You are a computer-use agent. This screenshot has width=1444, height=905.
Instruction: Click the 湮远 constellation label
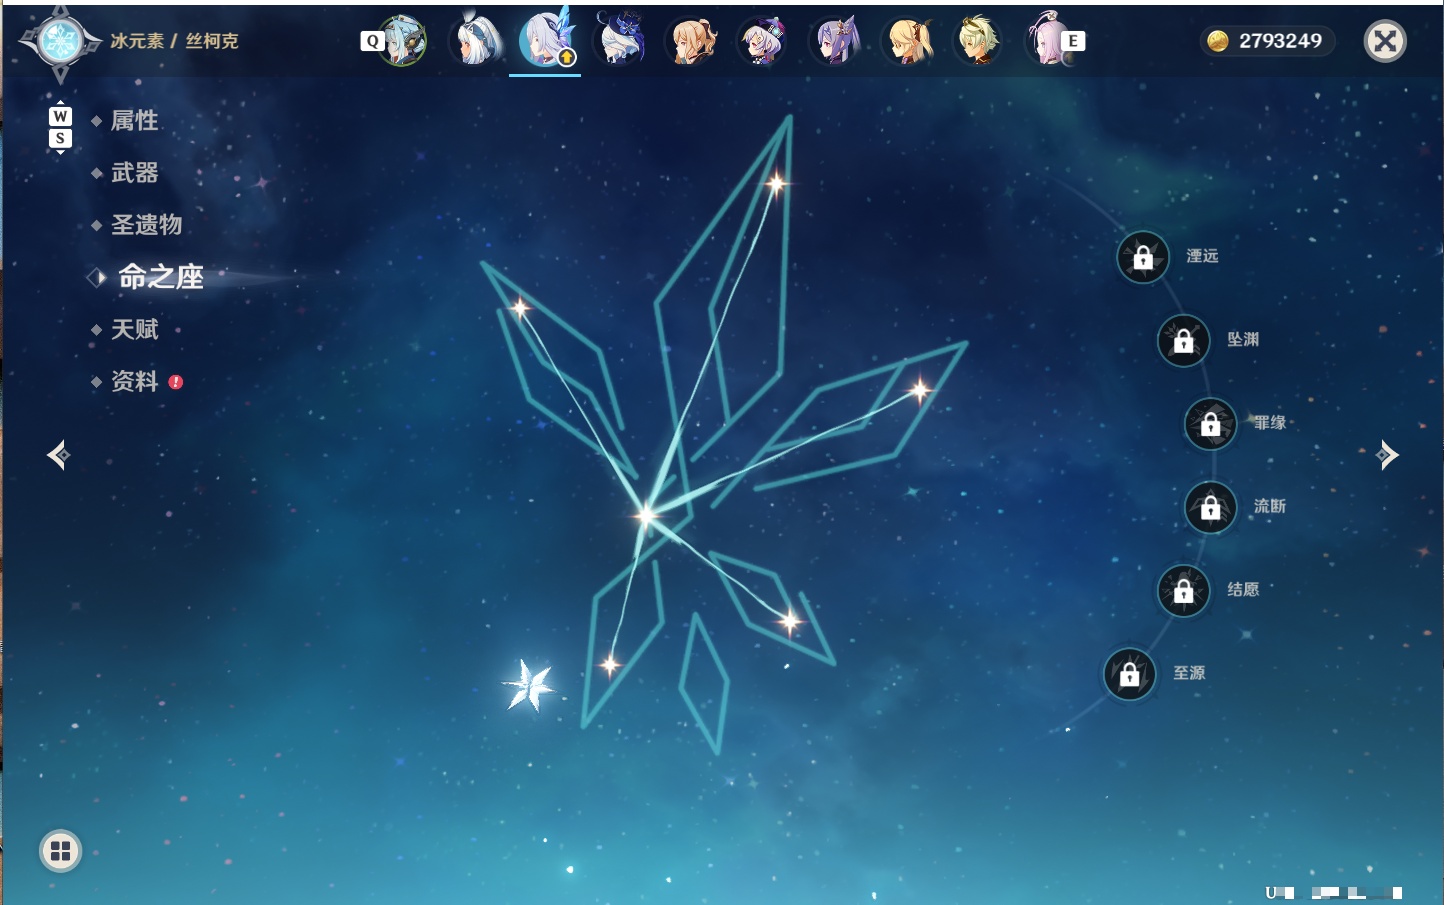(x=1202, y=256)
